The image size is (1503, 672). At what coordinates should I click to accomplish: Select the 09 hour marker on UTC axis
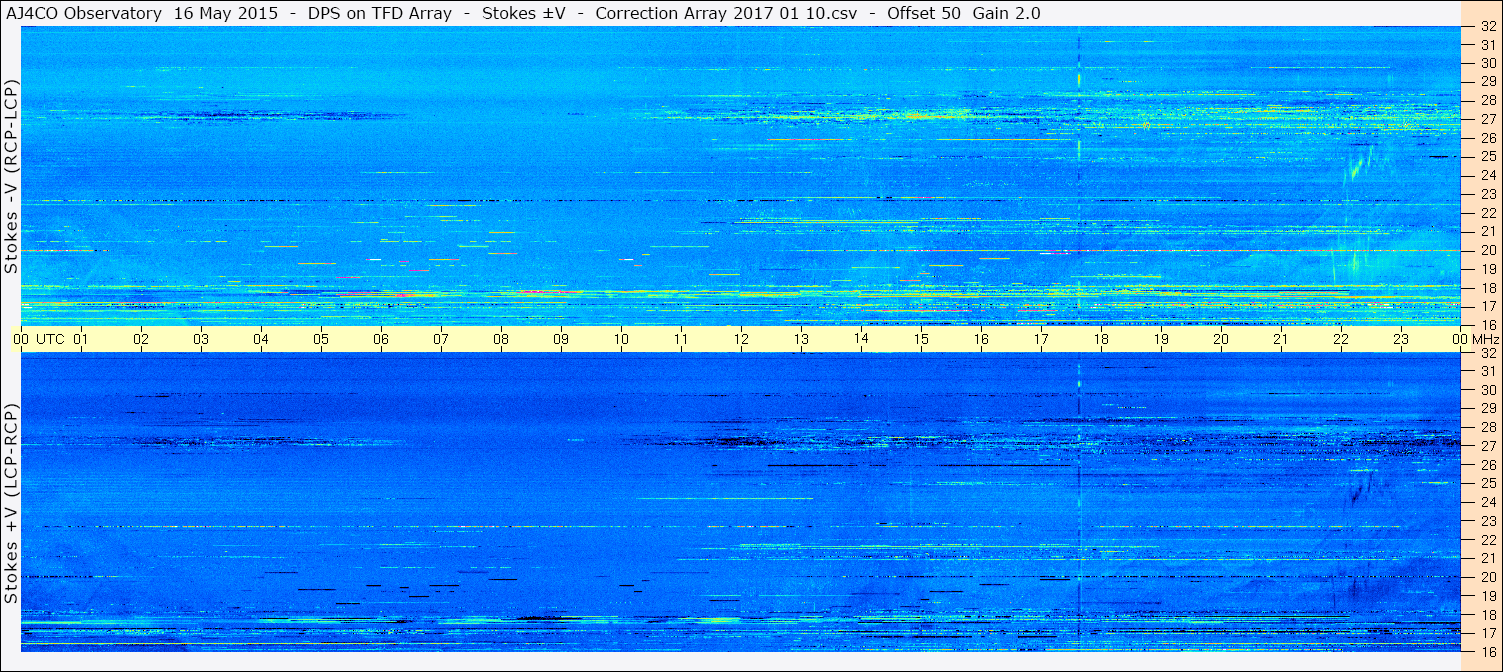pyautogui.click(x=561, y=339)
